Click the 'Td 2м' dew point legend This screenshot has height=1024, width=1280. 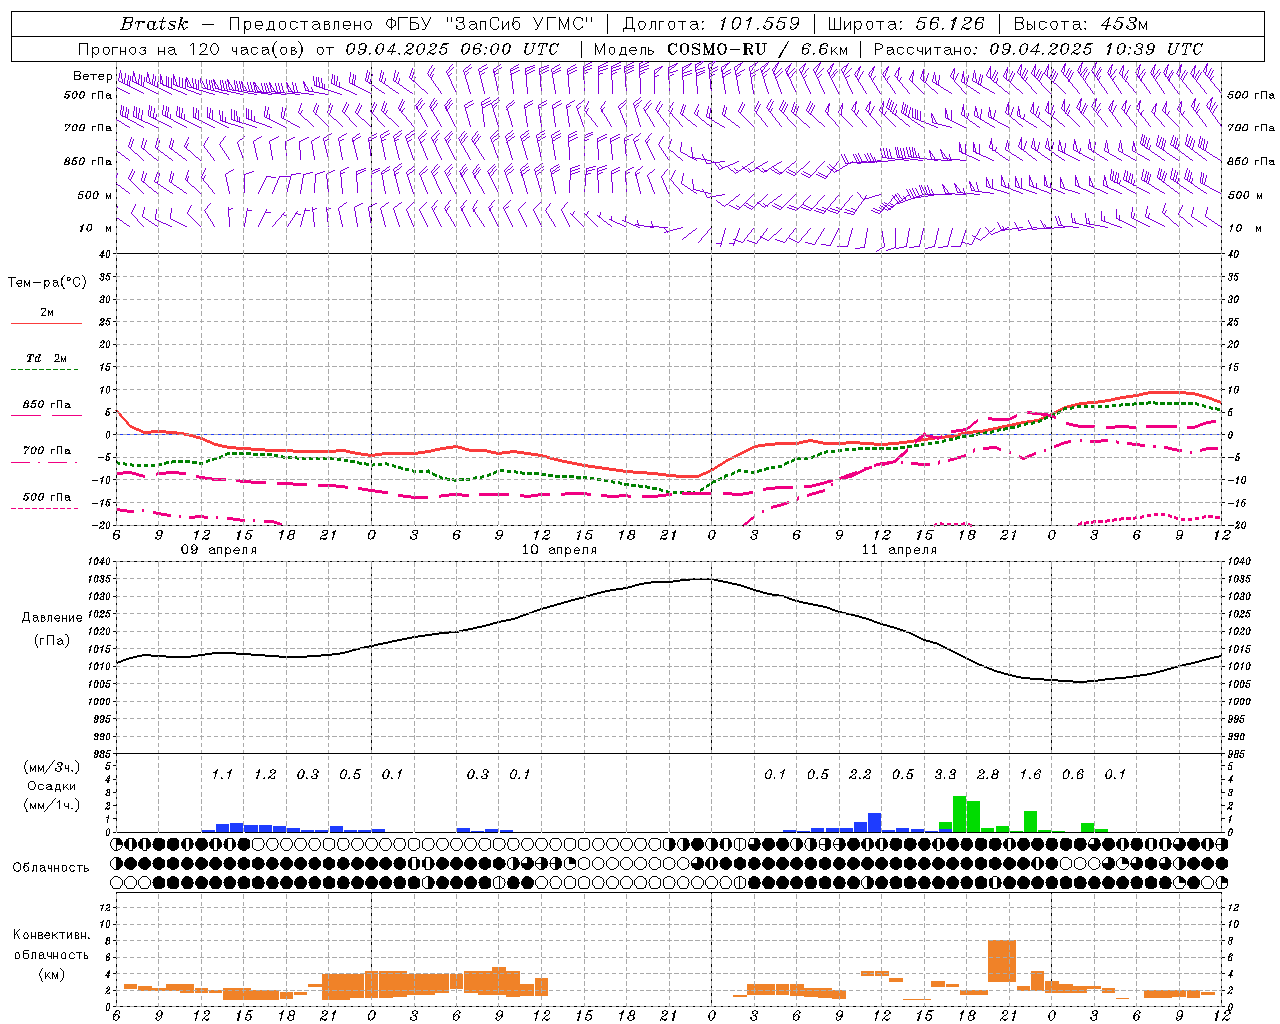pos(47,358)
